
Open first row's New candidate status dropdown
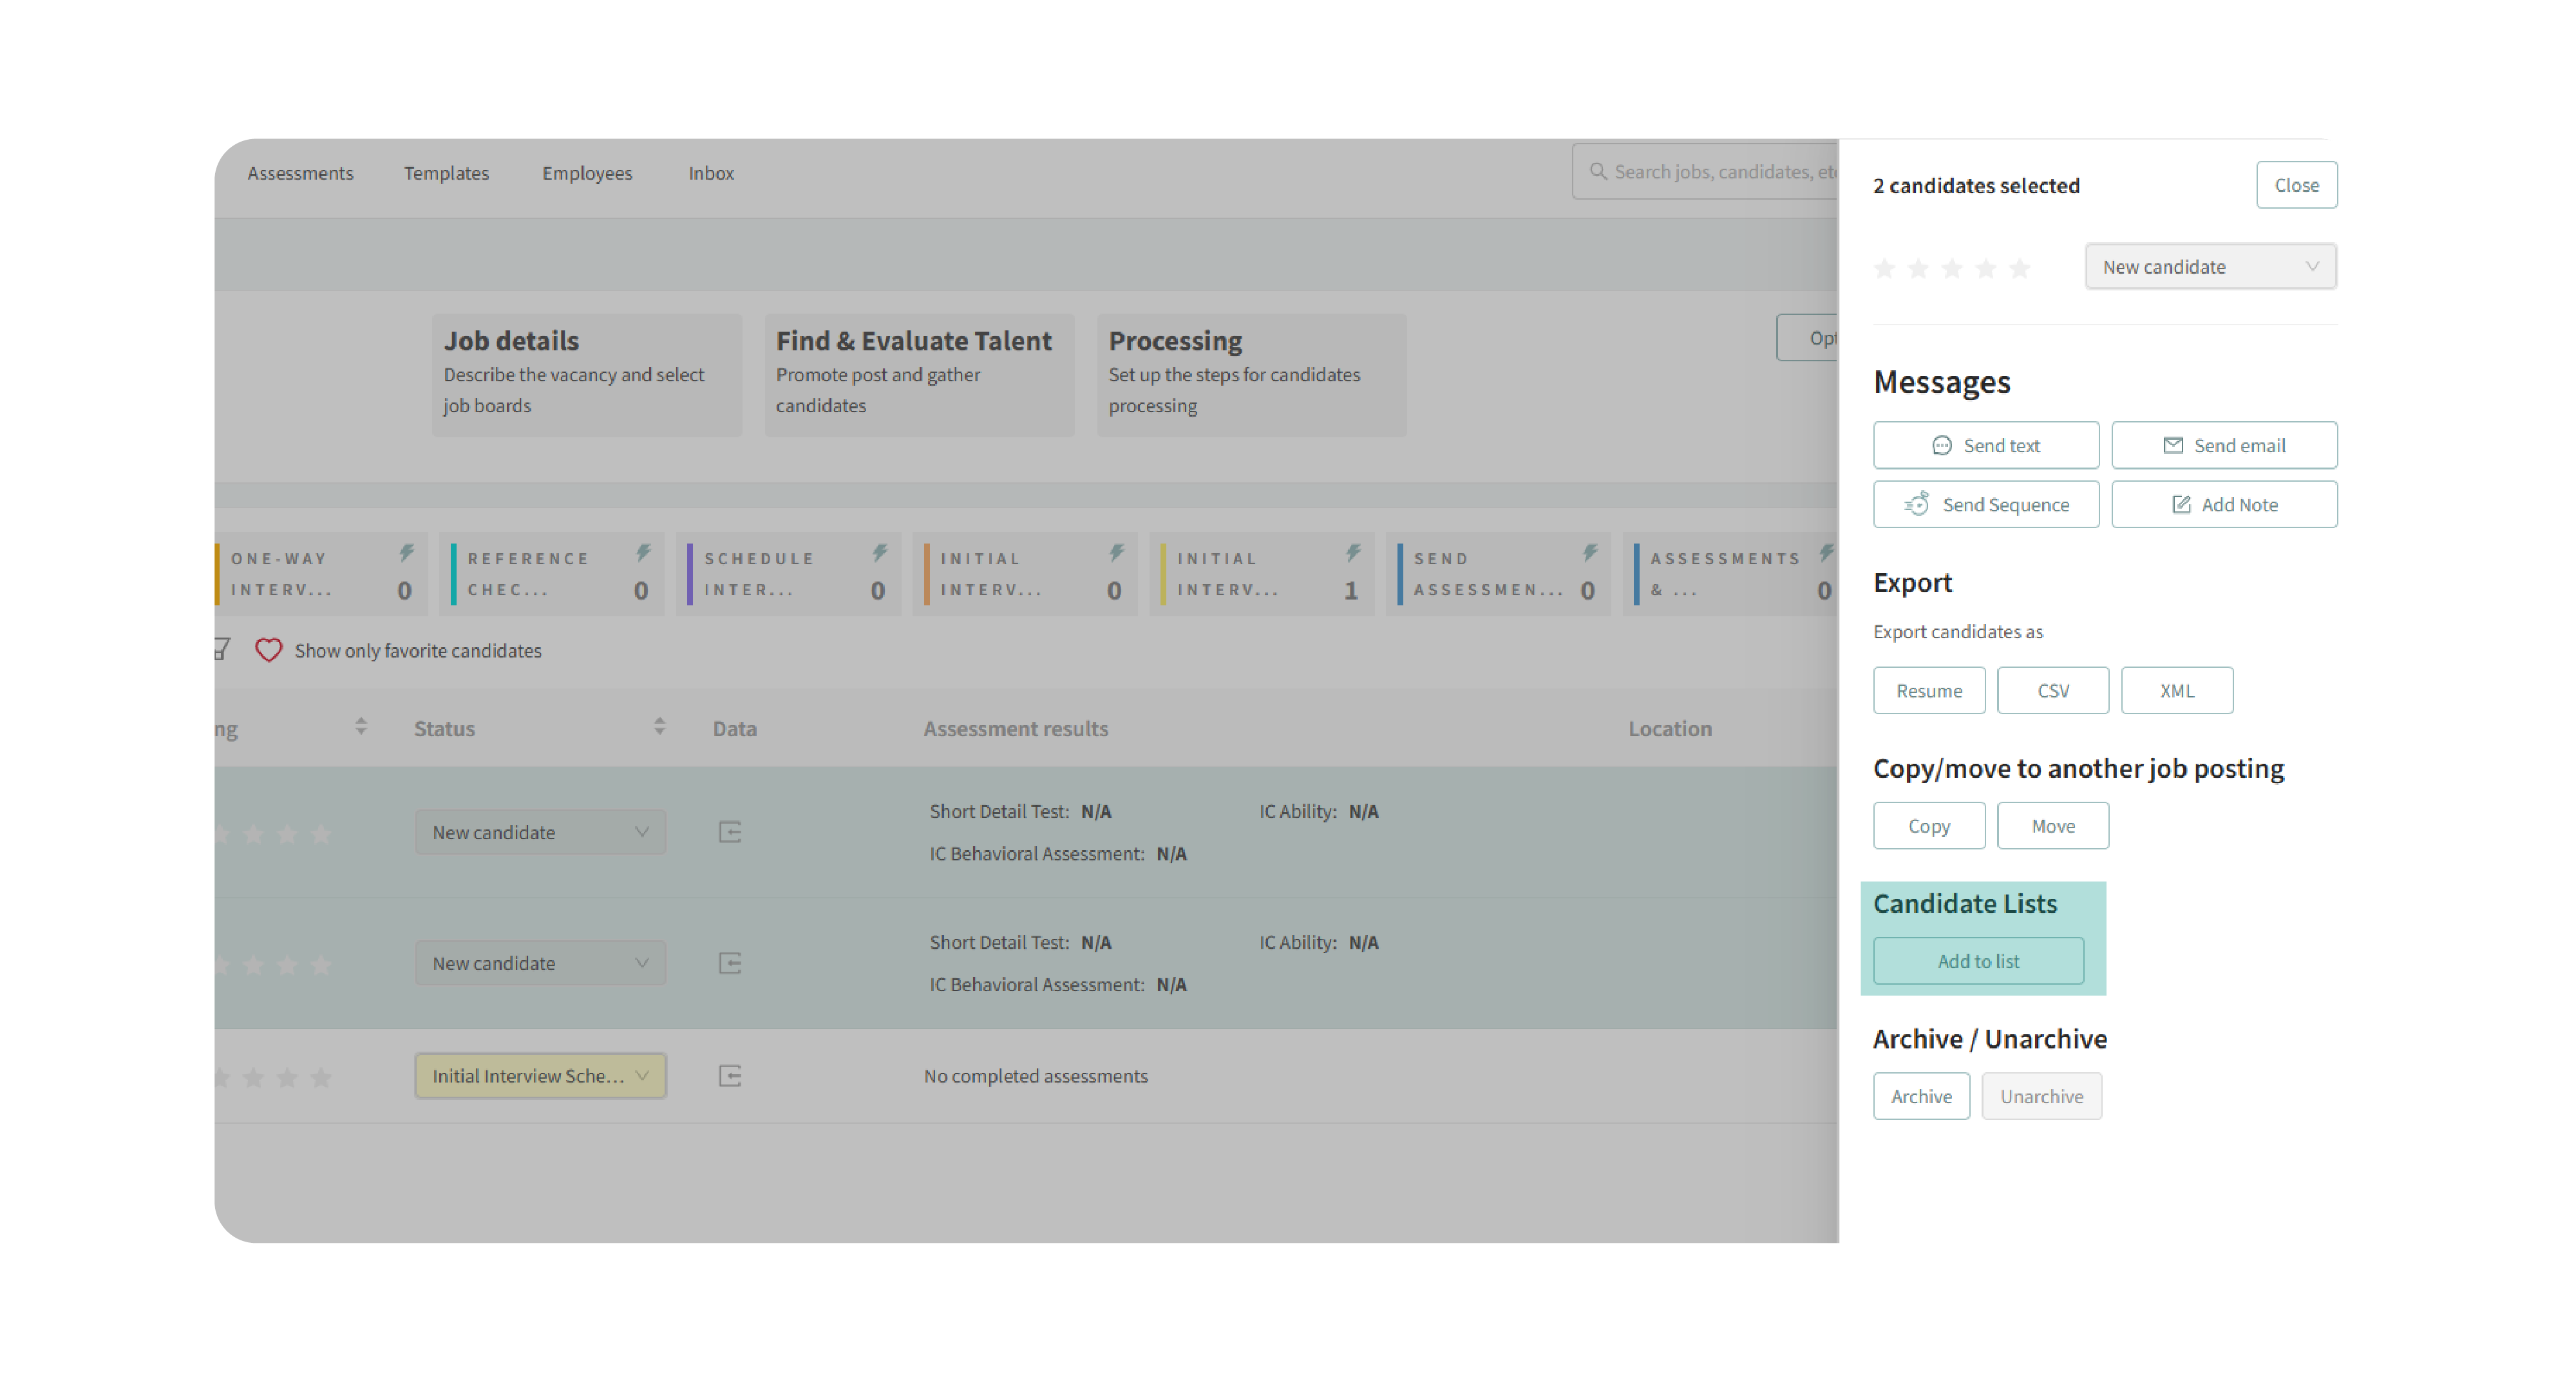click(540, 832)
